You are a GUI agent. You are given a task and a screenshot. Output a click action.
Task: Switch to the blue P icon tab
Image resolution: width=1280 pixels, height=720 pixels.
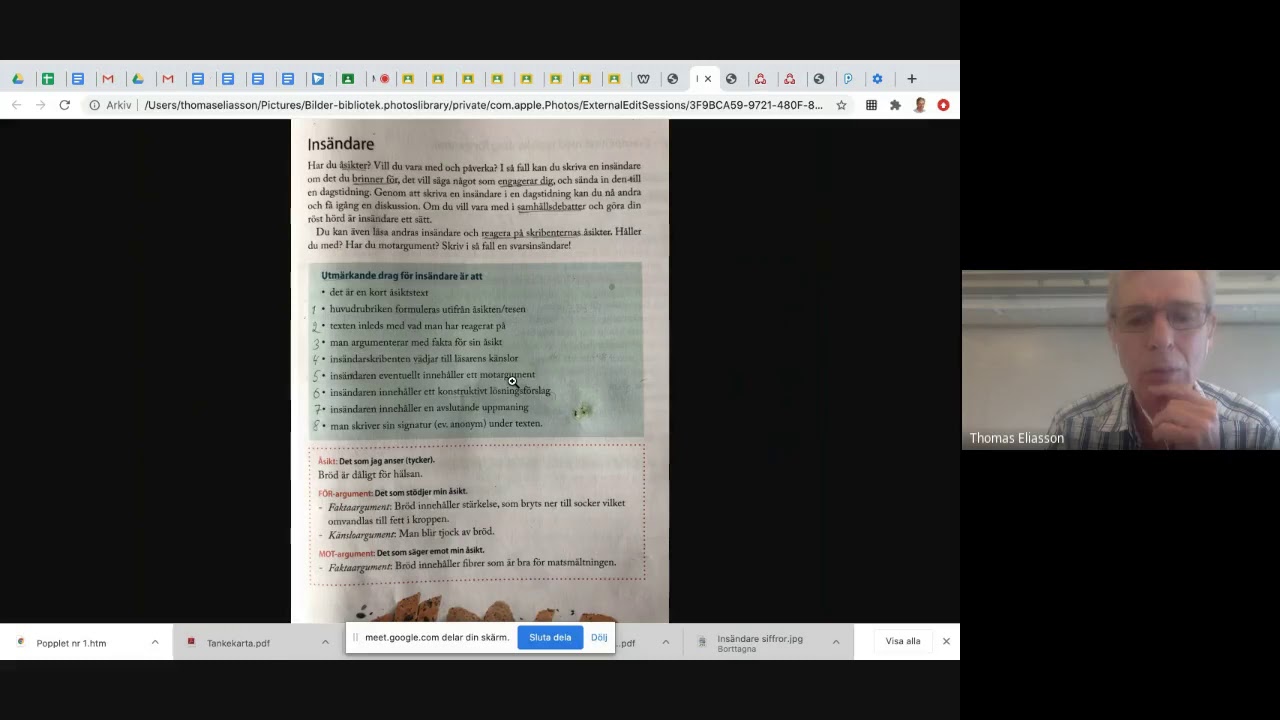pos(848,79)
